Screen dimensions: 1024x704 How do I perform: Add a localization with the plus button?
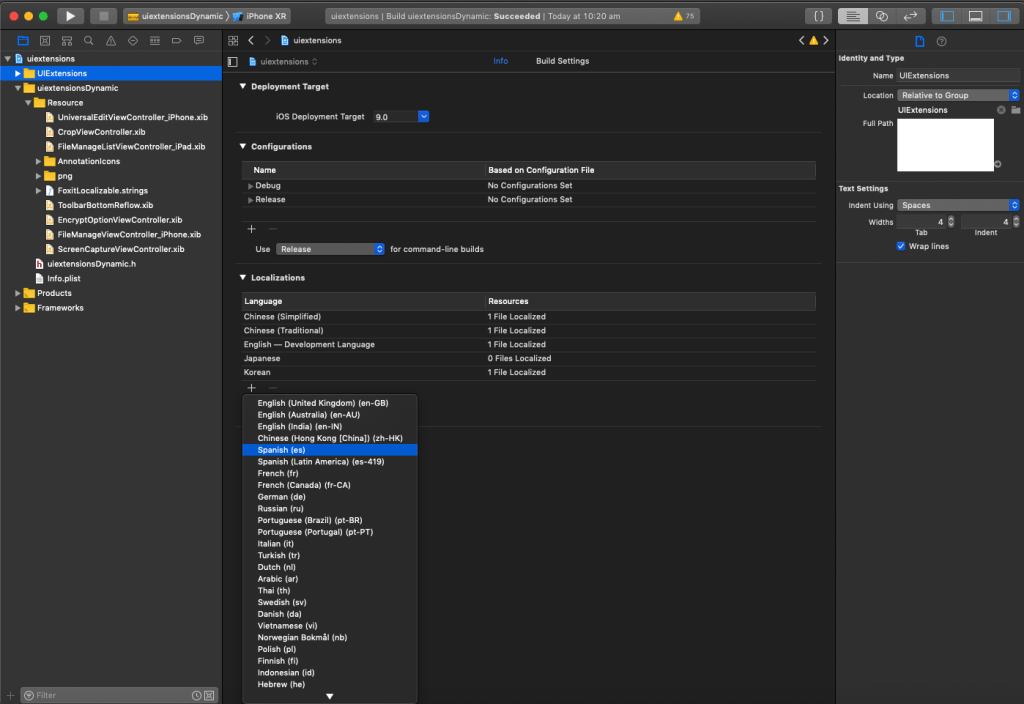(x=251, y=388)
